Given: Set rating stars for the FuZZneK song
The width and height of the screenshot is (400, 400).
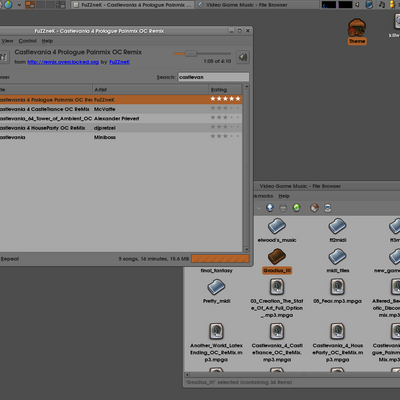Looking at the screenshot, I should [x=225, y=99].
